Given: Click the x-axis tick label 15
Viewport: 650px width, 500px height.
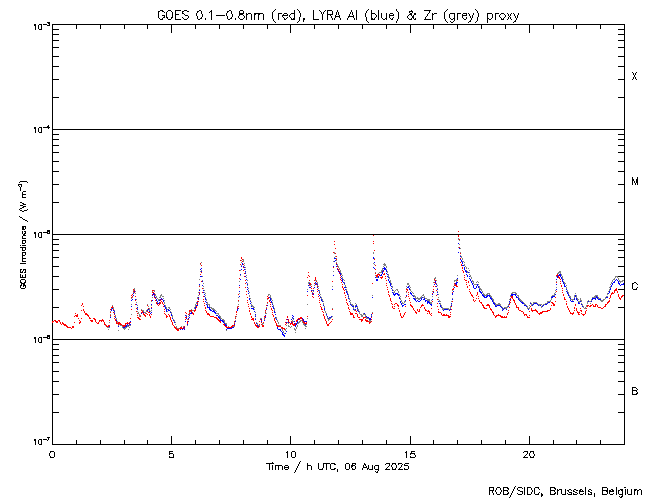Looking at the screenshot, I should (x=409, y=454).
